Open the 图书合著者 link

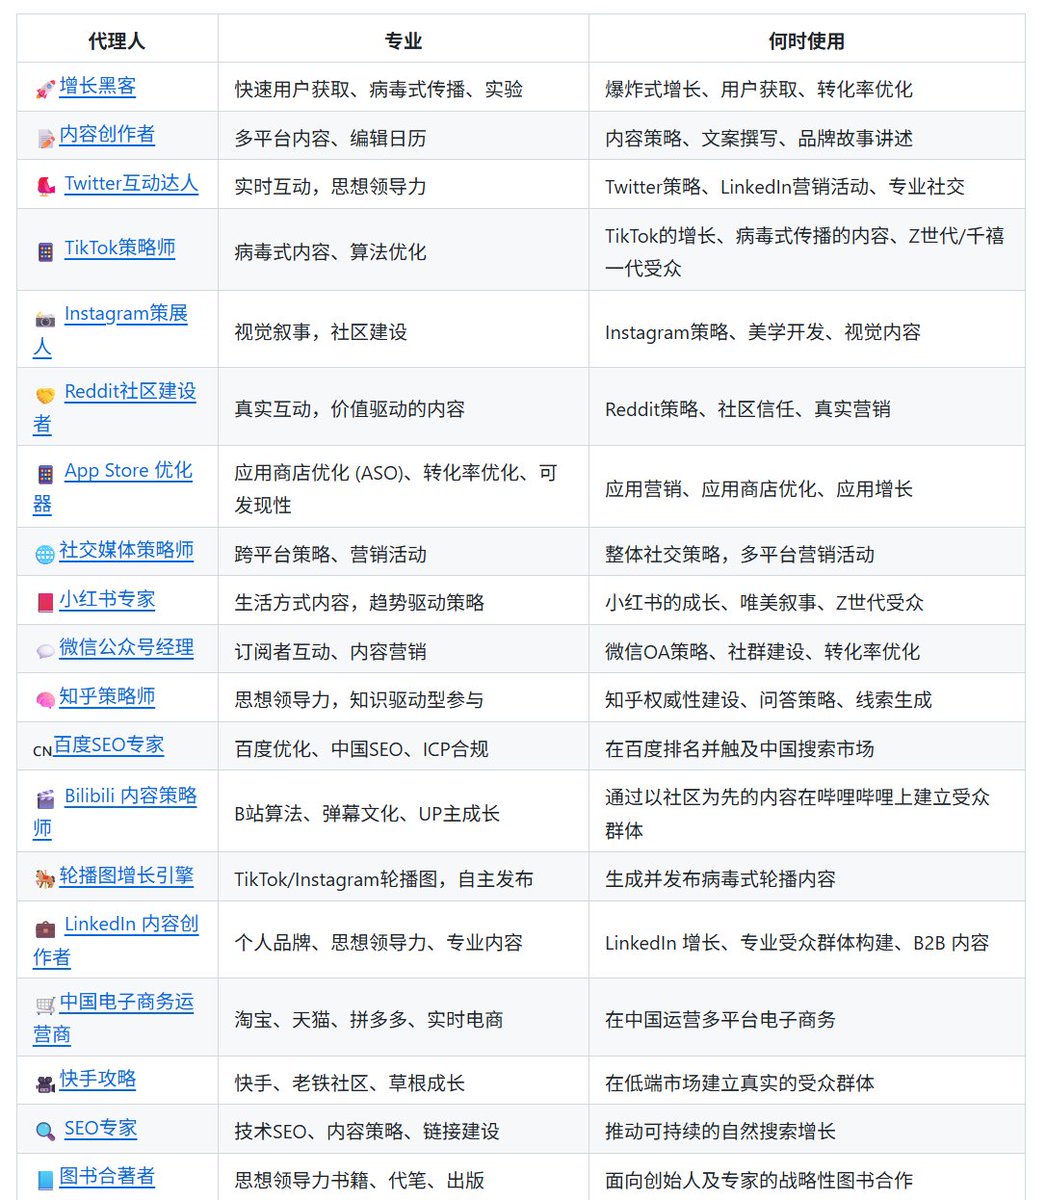[107, 1176]
